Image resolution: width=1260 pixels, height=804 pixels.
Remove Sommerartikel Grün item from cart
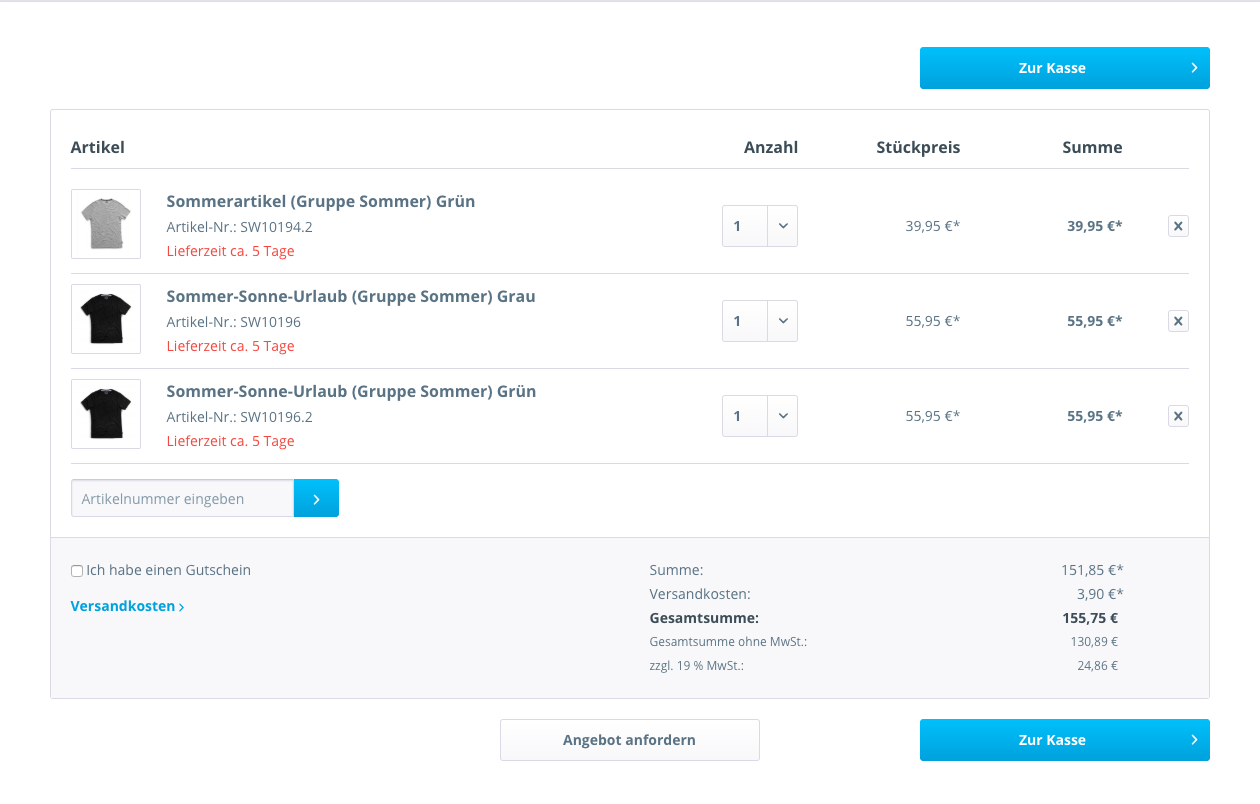[x=1178, y=226]
